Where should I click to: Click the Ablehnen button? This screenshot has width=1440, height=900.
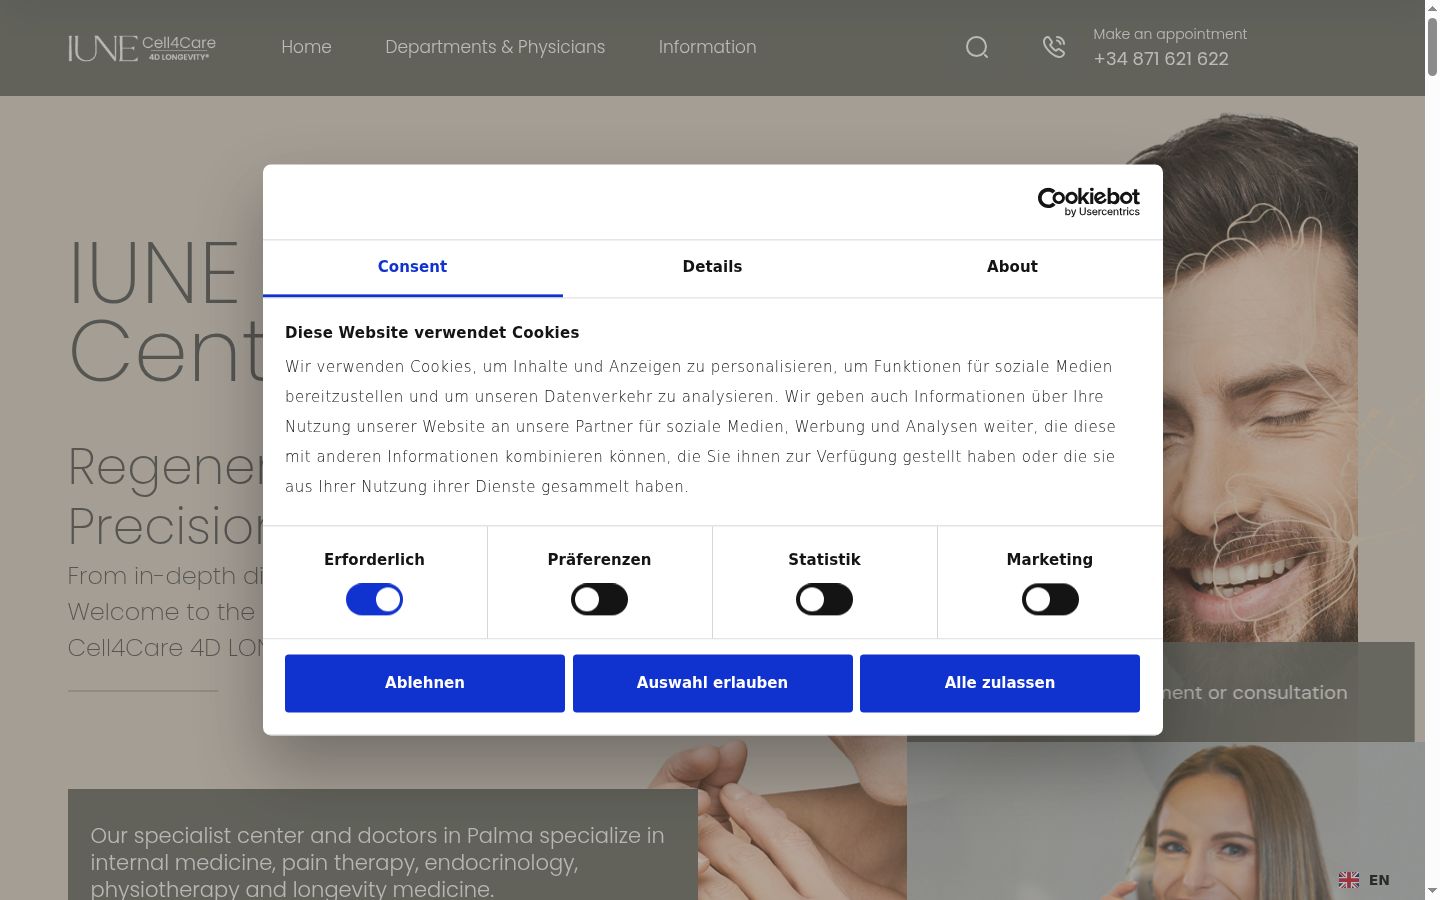425,683
